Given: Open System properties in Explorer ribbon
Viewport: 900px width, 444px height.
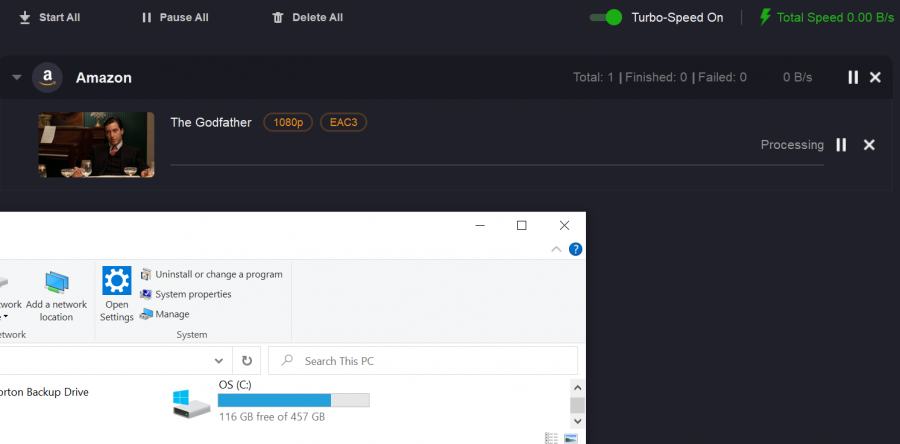Looking at the screenshot, I should click(x=186, y=294).
